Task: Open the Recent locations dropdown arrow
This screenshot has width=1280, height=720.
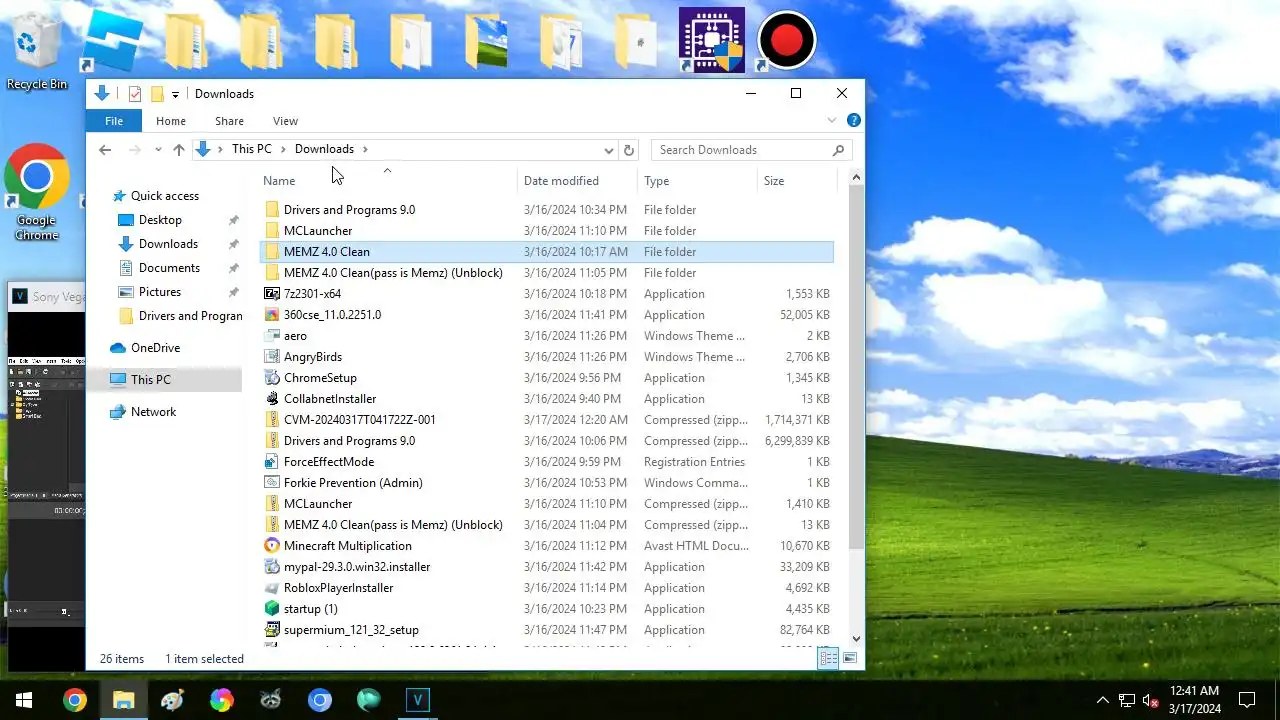Action: [x=158, y=150]
